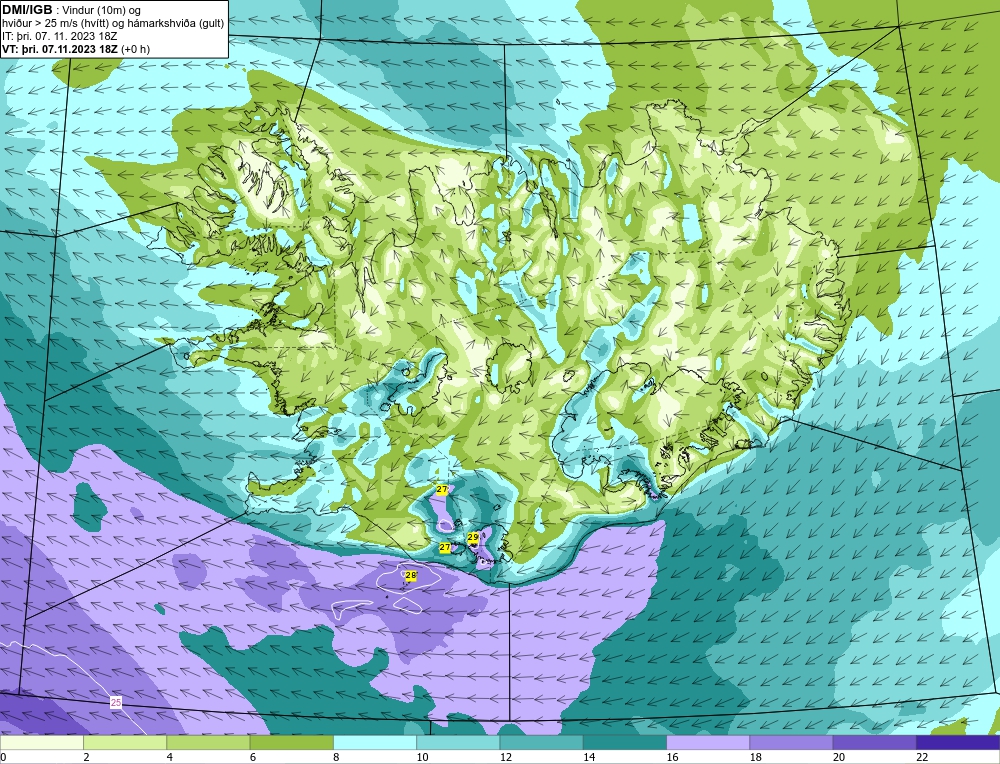This screenshot has width=1000, height=764.
Task: Click the legend number 16
Action: (672, 757)
